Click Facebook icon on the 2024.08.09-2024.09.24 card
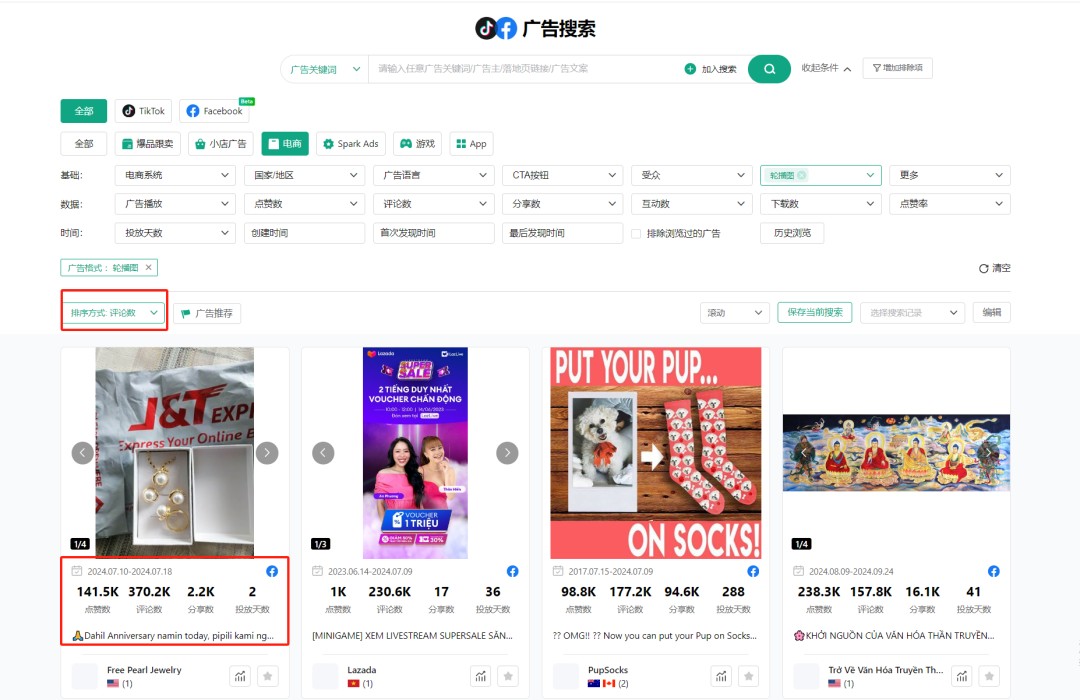This screenshot has width=1080, height=700. coord(993,571)
